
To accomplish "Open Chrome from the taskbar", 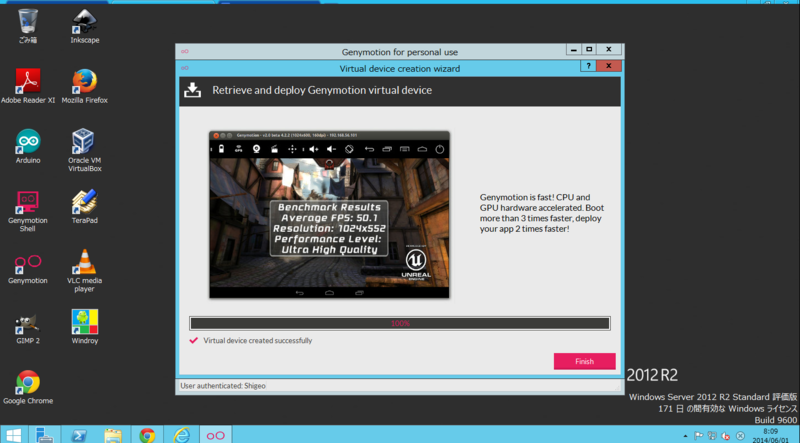I will (x=147, y=435).
